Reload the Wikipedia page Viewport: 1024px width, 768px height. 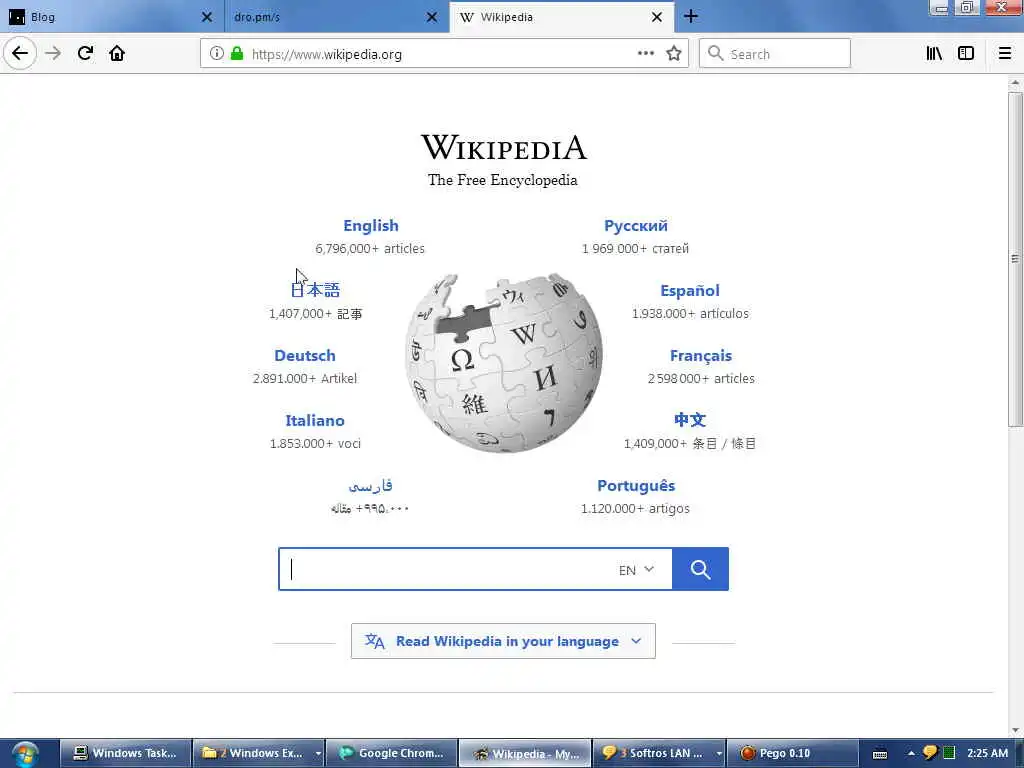click(86, 54)
